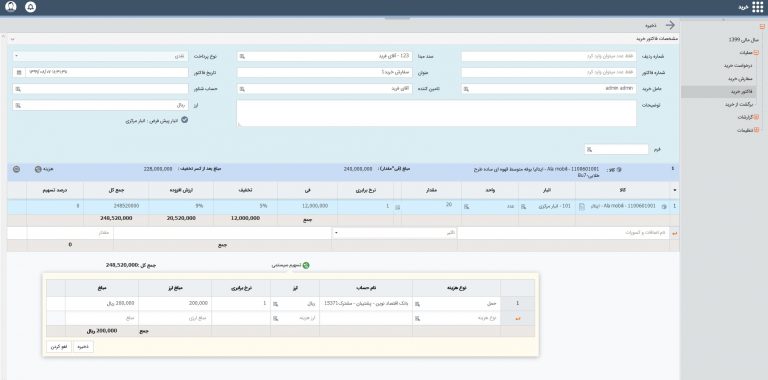
Task: Click the top ذخیره toolbar button
Action: tap(651, 25)
